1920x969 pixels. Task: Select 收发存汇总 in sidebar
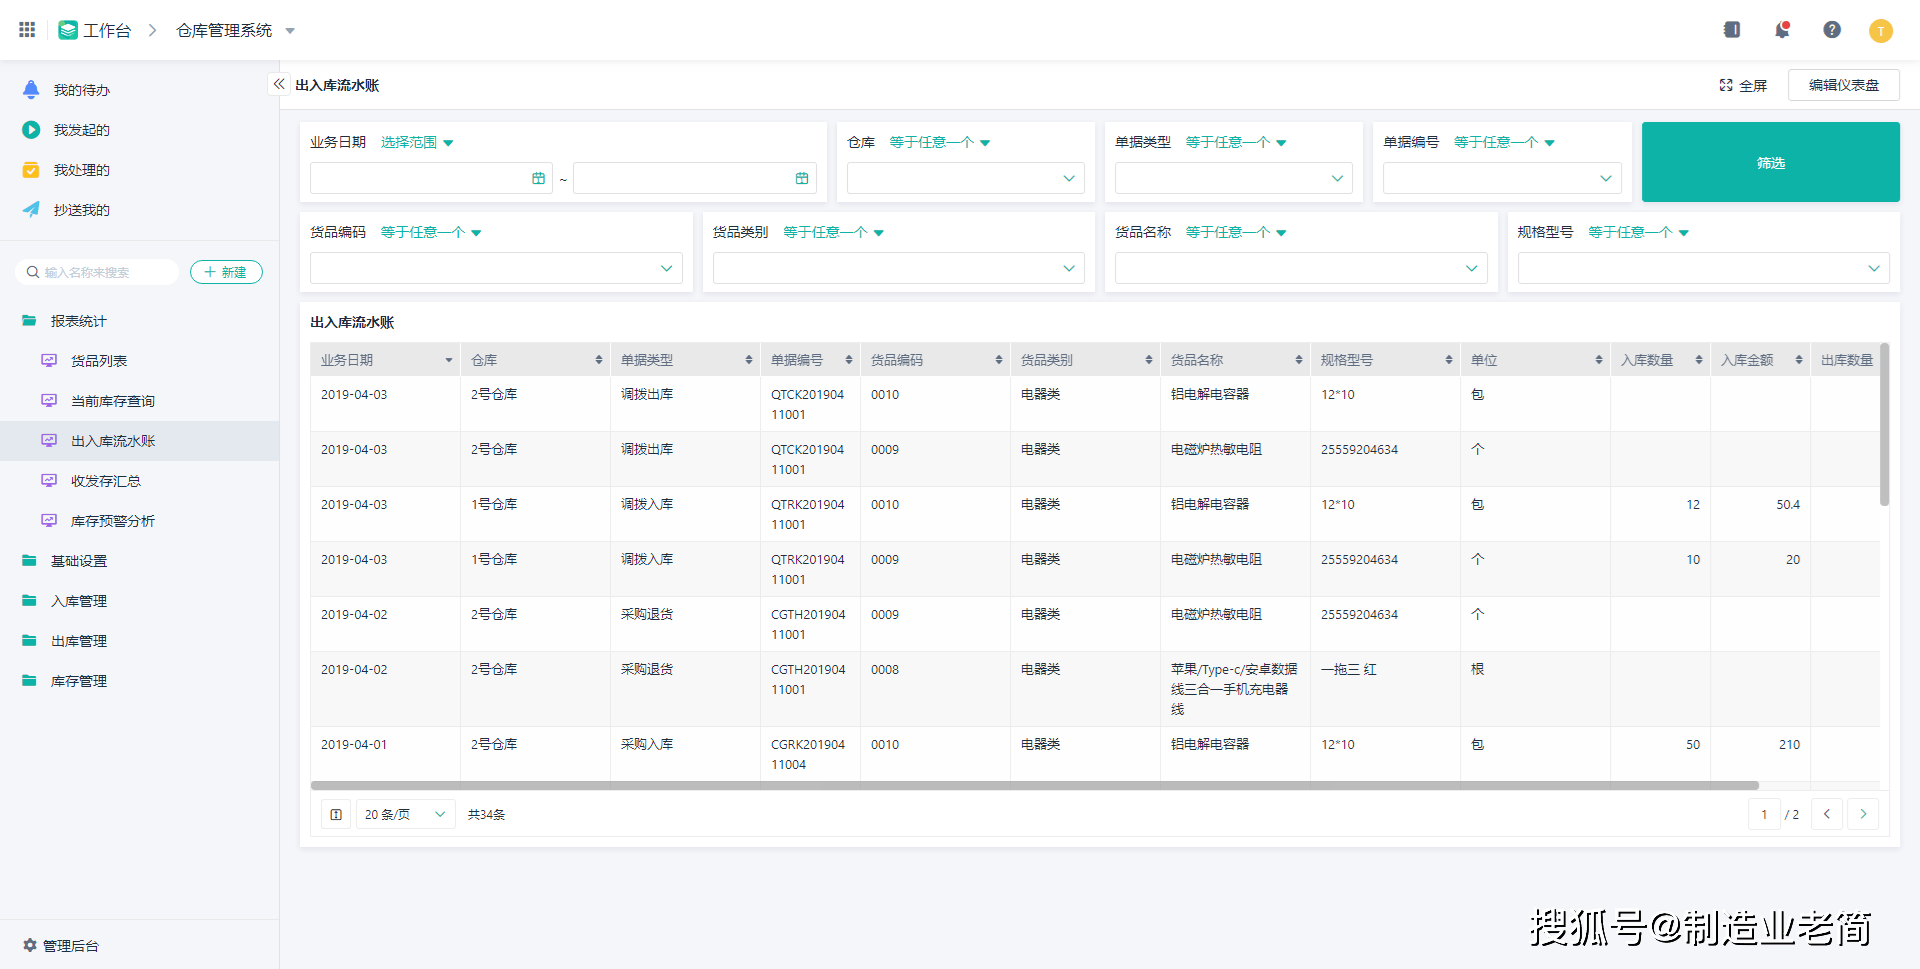pos(105,481)
